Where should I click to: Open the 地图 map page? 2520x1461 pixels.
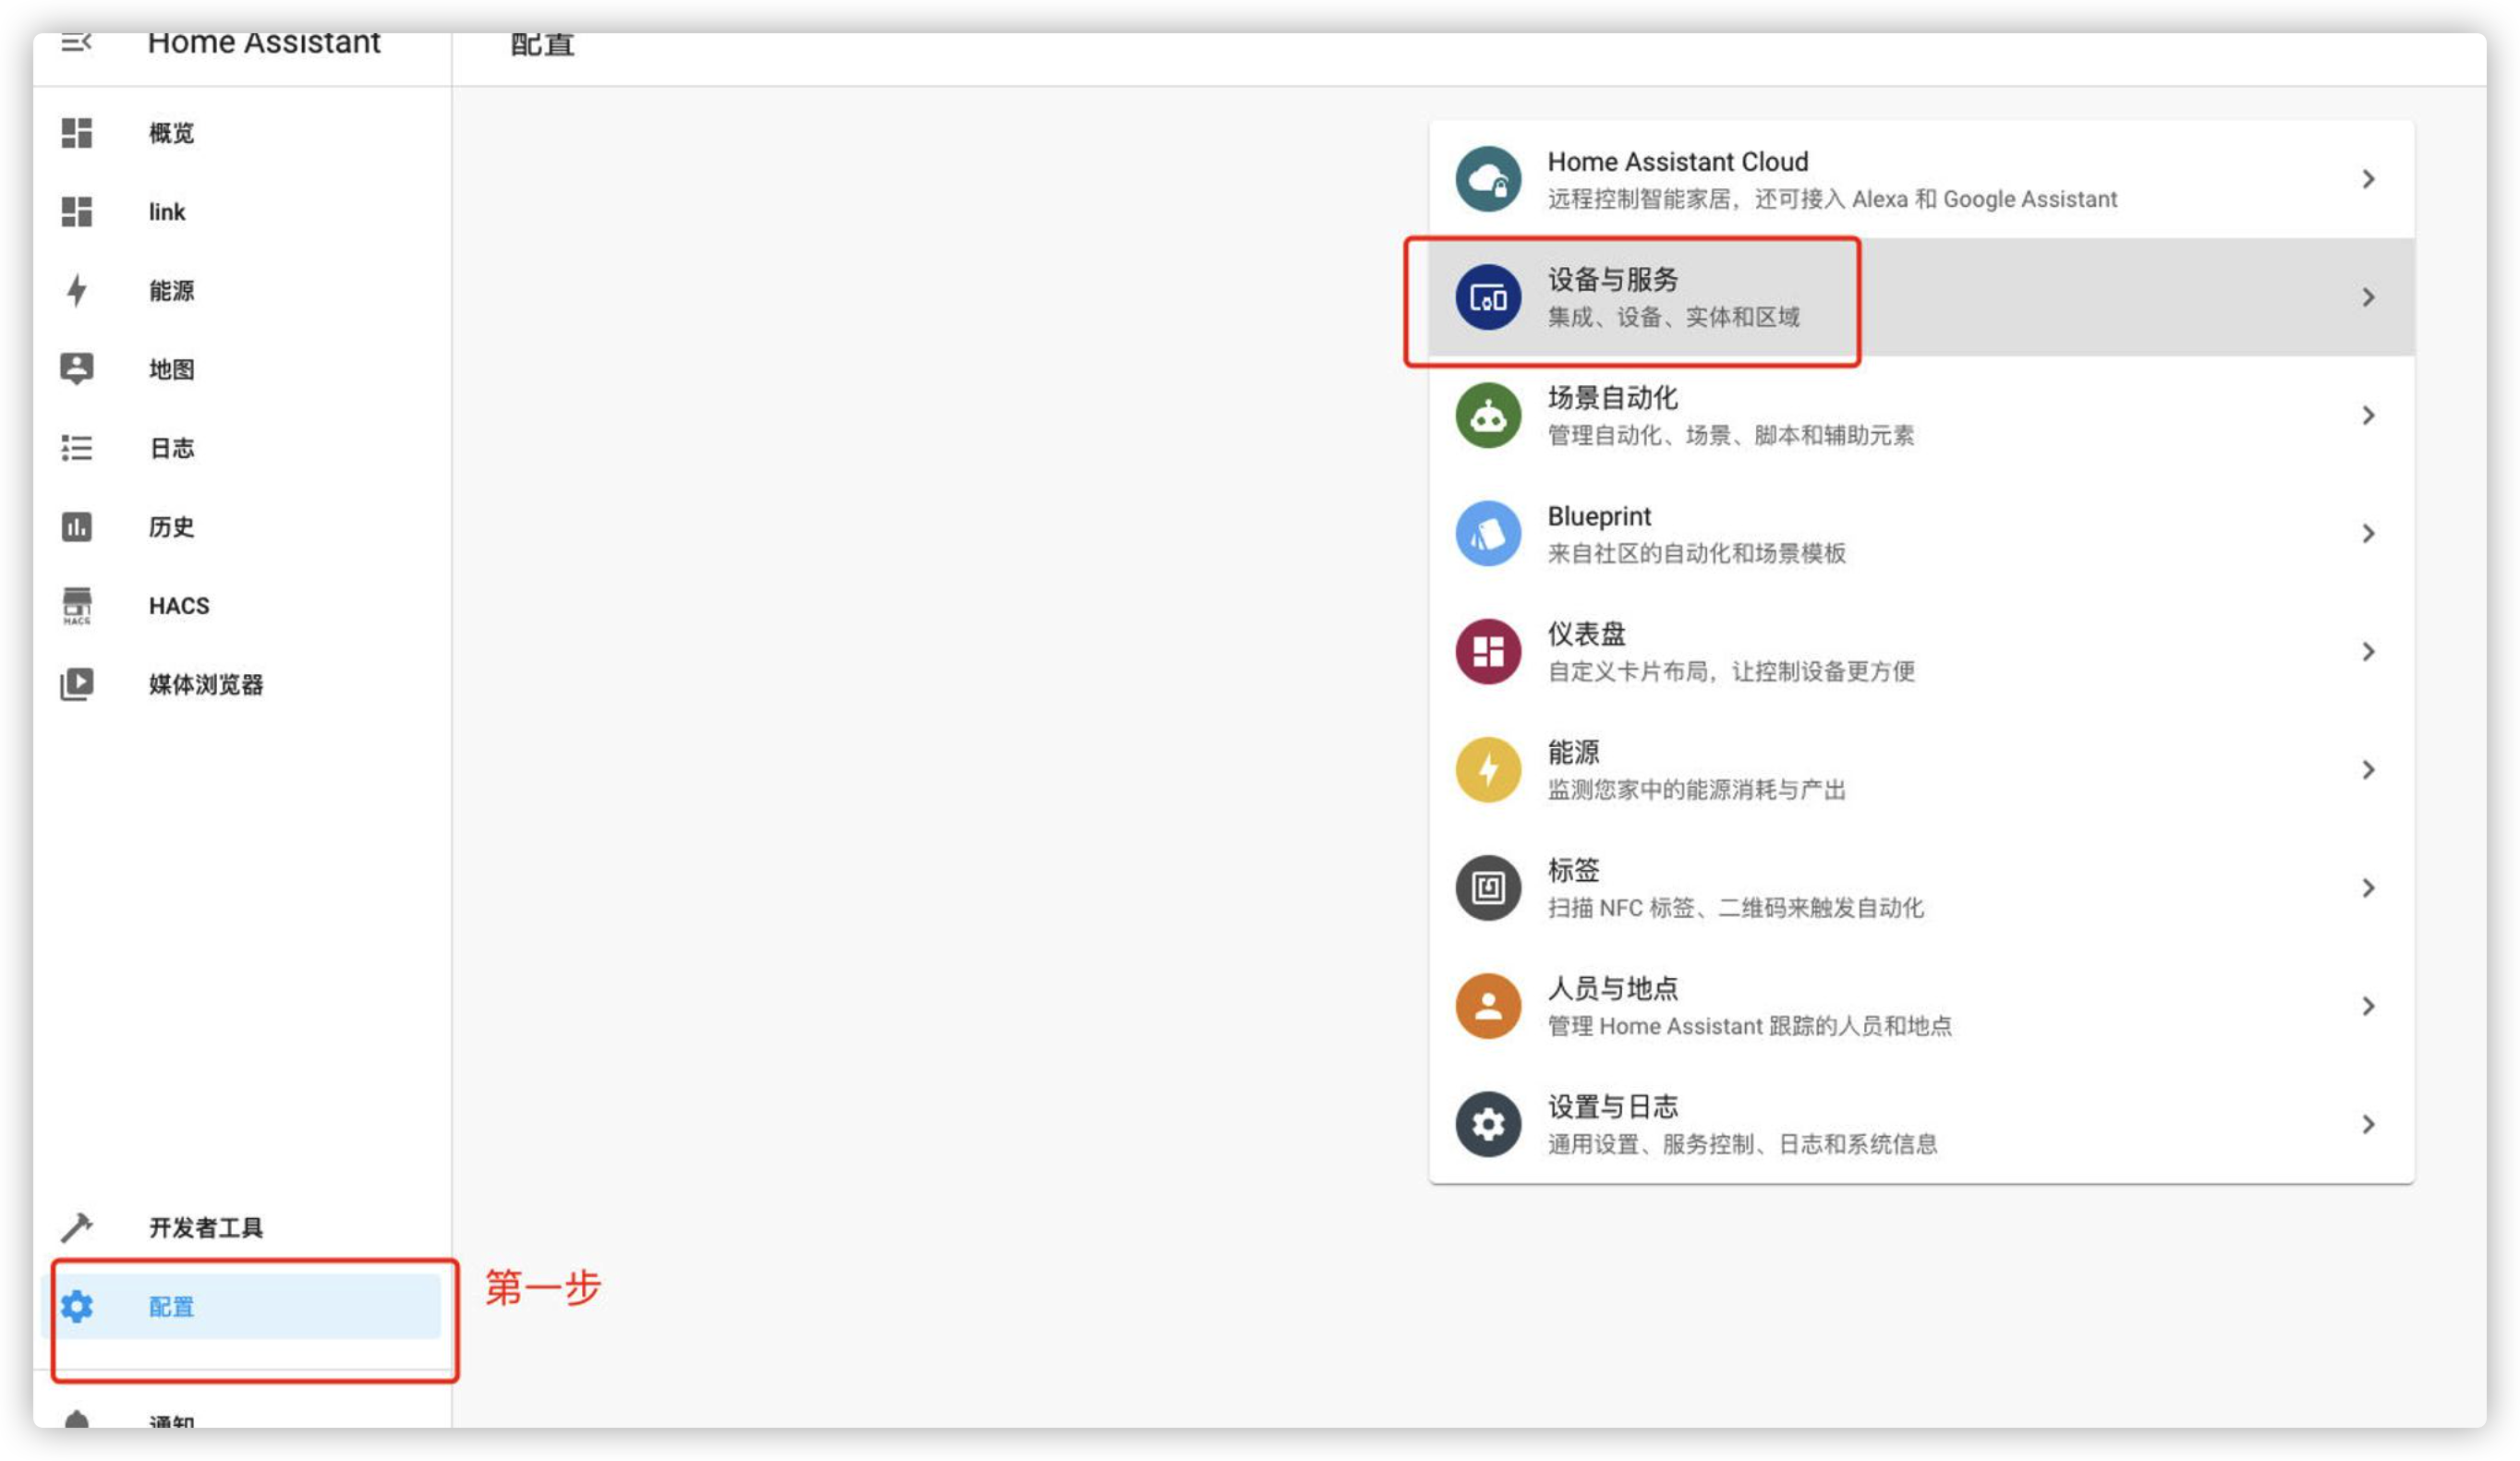[x=240, y=369]
